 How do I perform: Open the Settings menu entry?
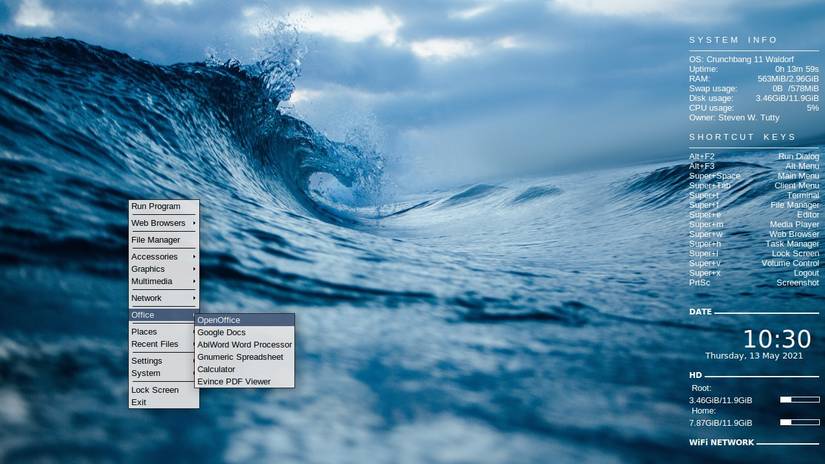coord(164,361)
